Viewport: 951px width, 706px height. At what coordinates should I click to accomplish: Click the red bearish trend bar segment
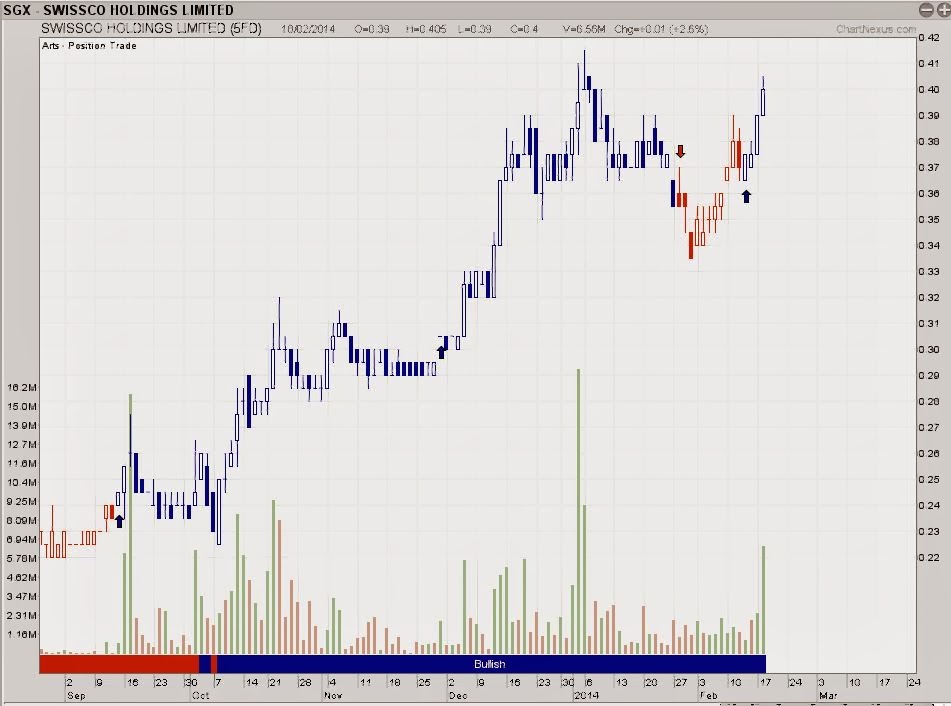coord(119,664)
